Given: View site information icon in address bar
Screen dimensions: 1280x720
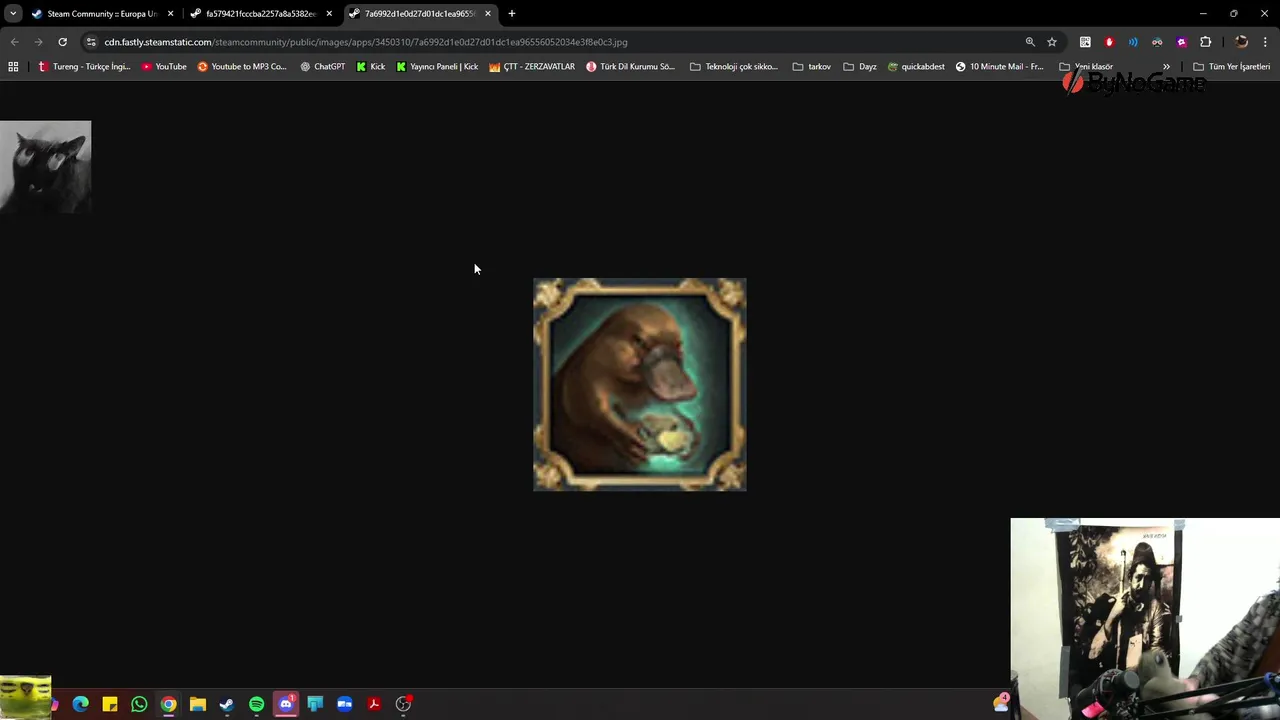Looking at the screenshot, I should (x=91, y=42).
